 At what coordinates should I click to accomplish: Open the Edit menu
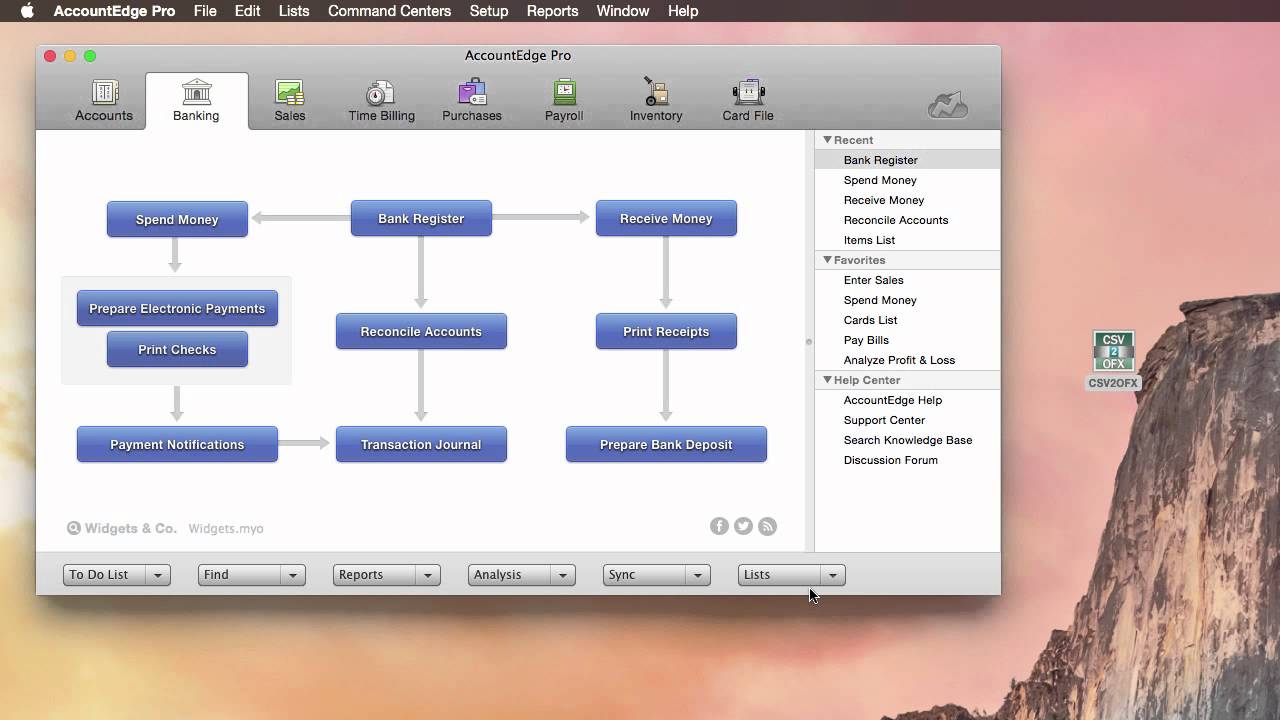[247, 11]
